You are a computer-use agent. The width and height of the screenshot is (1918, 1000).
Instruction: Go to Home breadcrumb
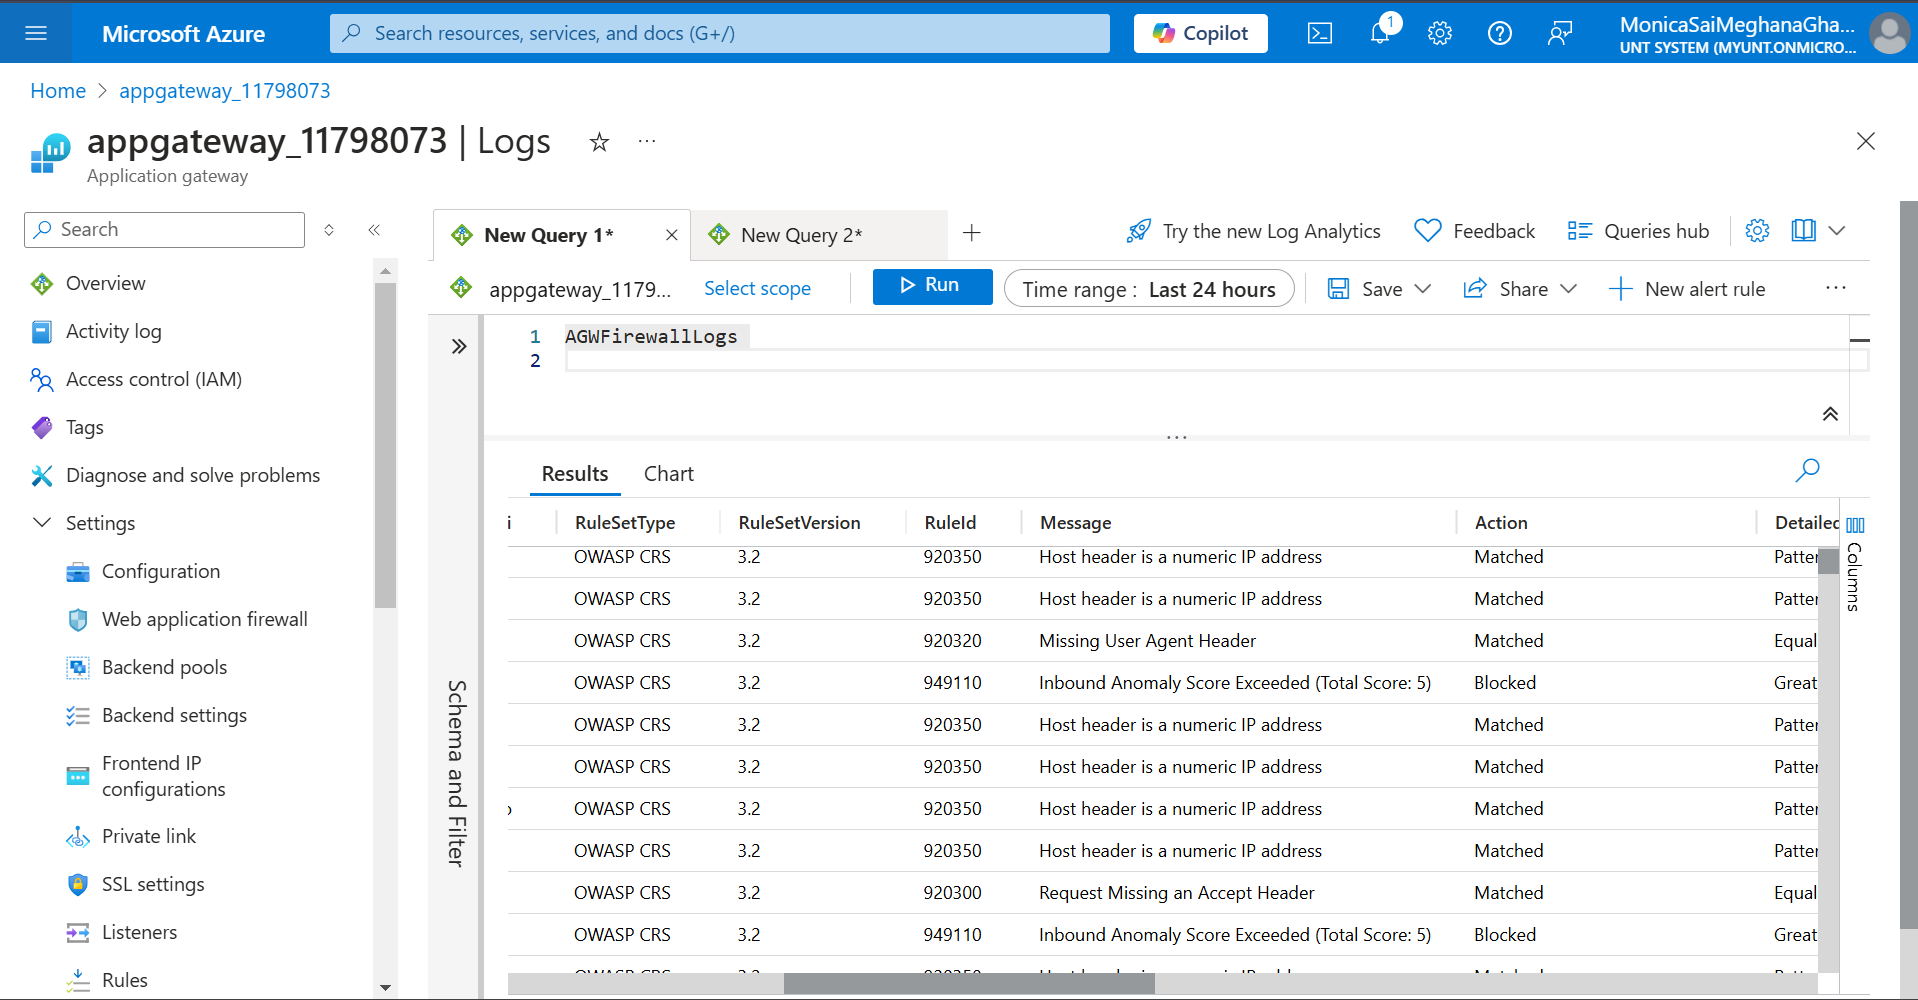click(x=58, y=91)
